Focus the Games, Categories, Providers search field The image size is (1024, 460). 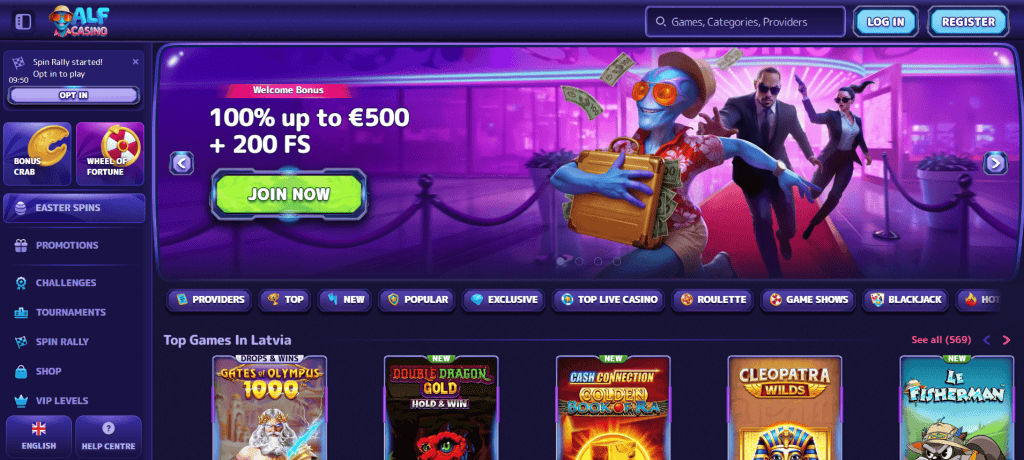tap(745, 22)
